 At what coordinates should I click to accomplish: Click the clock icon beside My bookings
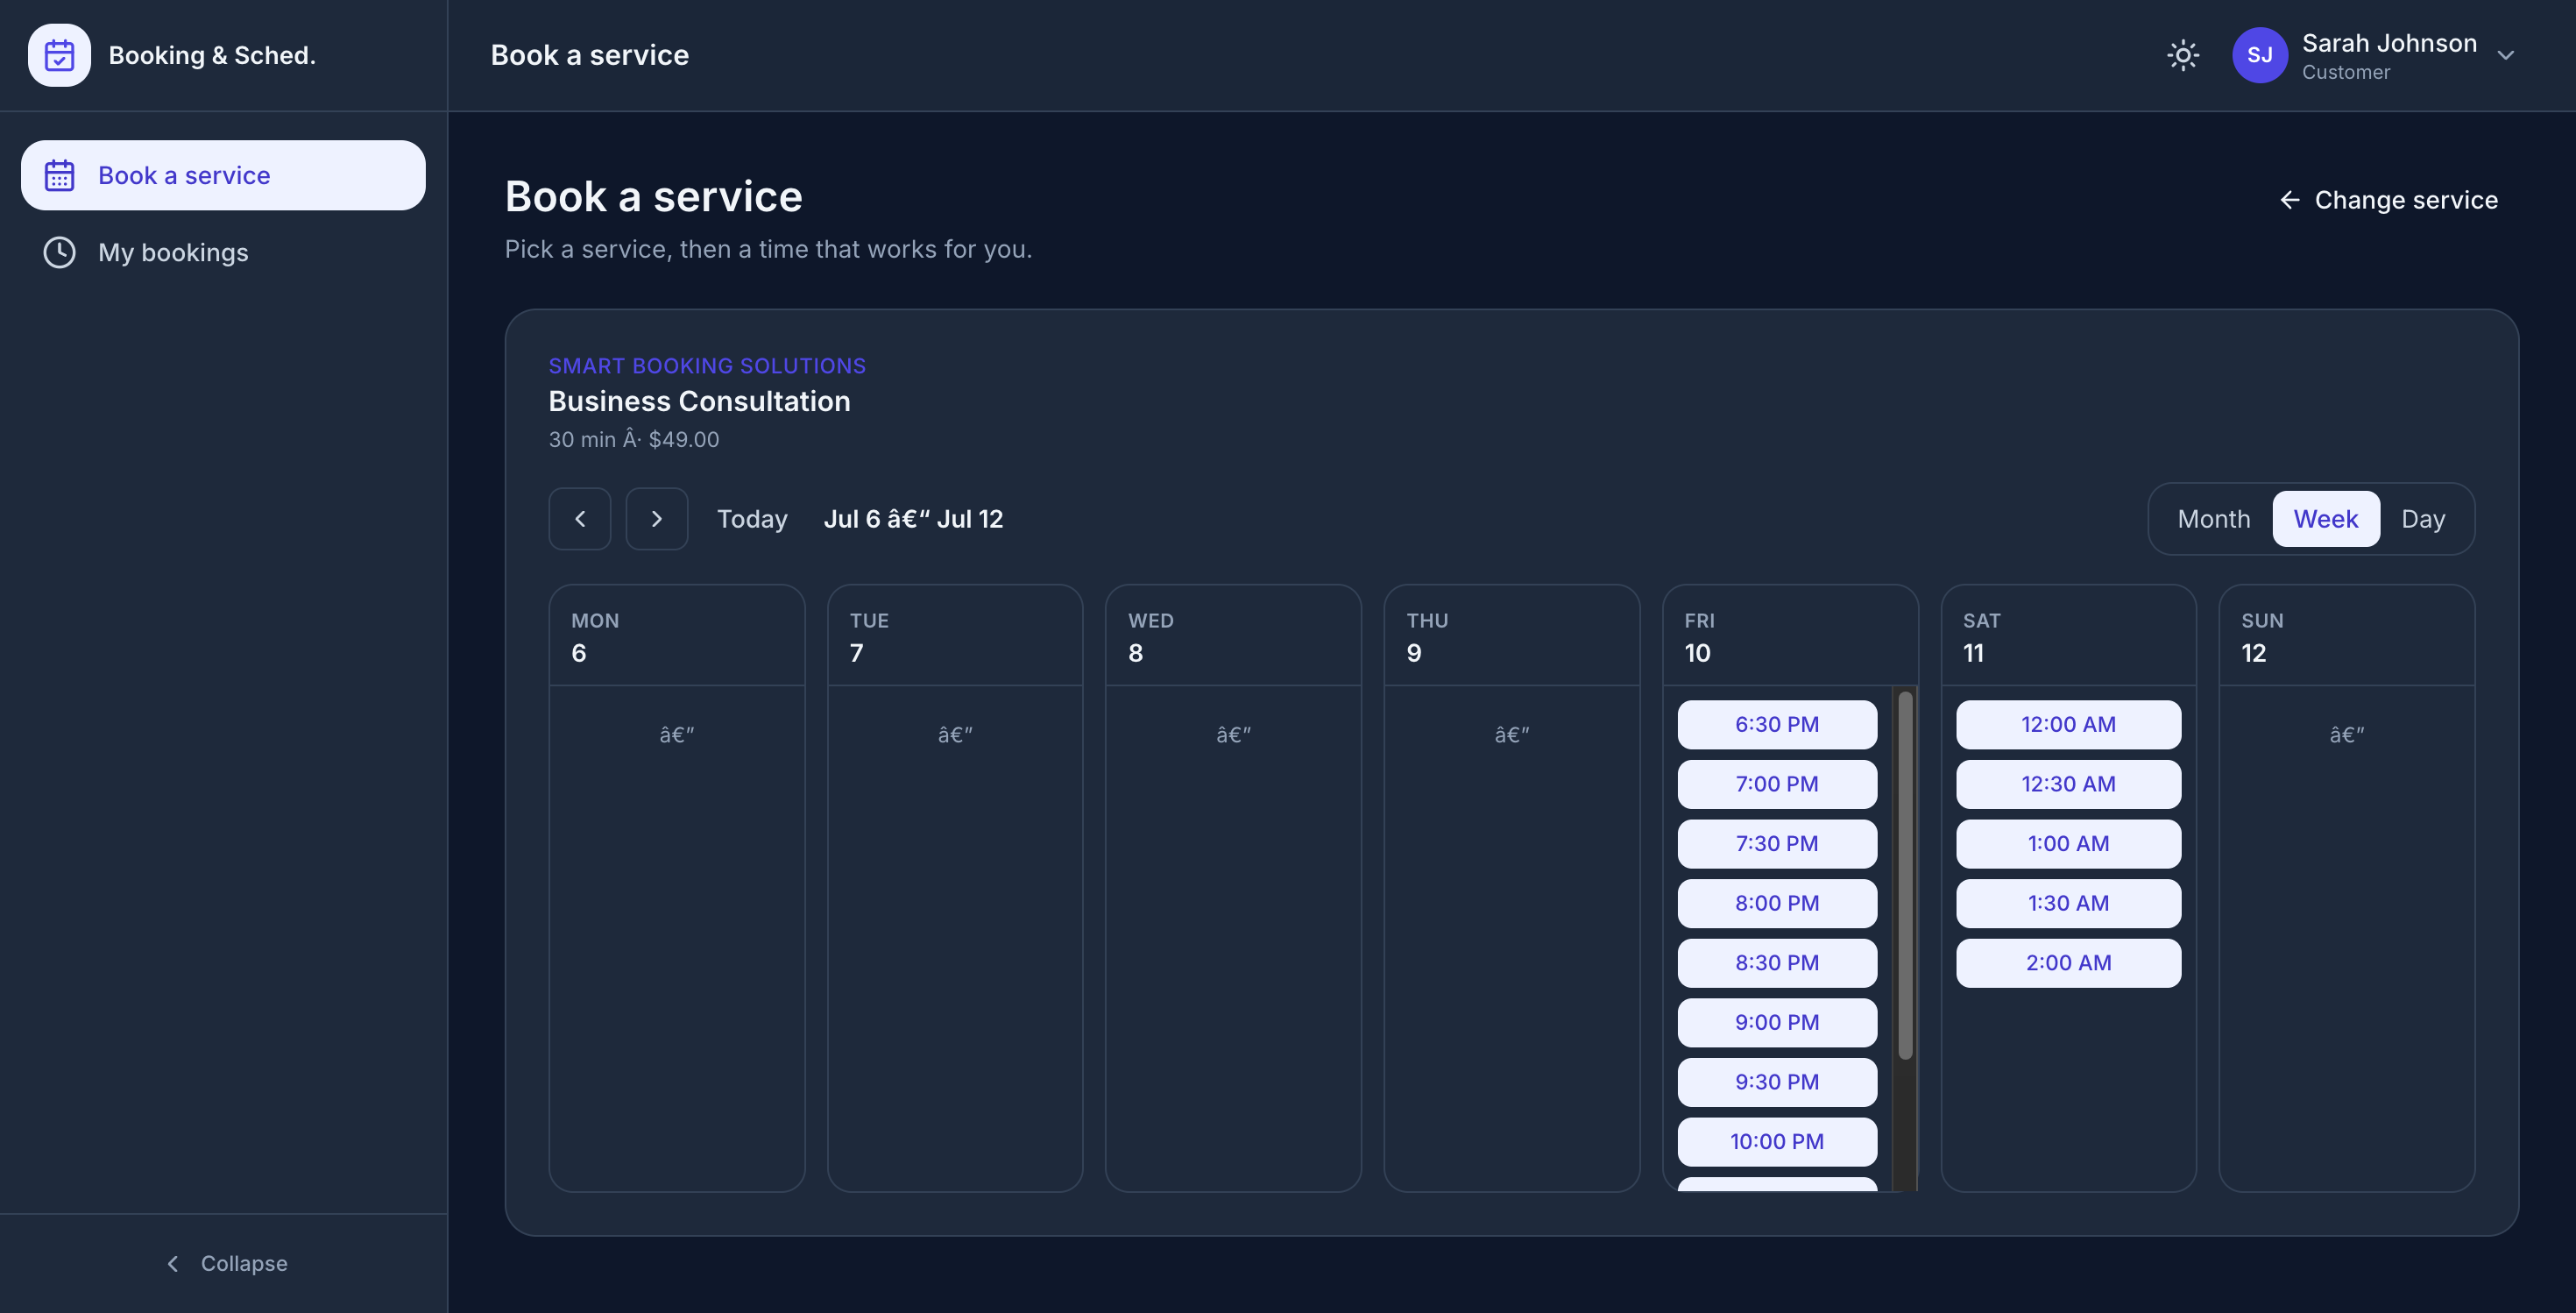point(59,252)
